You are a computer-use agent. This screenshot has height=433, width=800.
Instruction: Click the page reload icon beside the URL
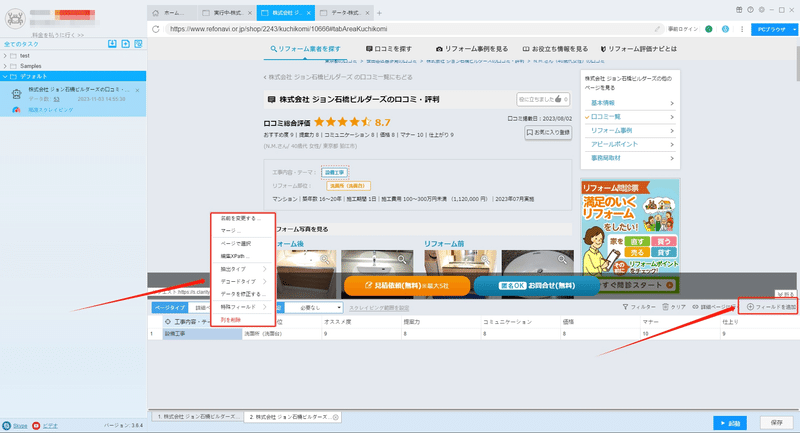(x=156, y=29)
